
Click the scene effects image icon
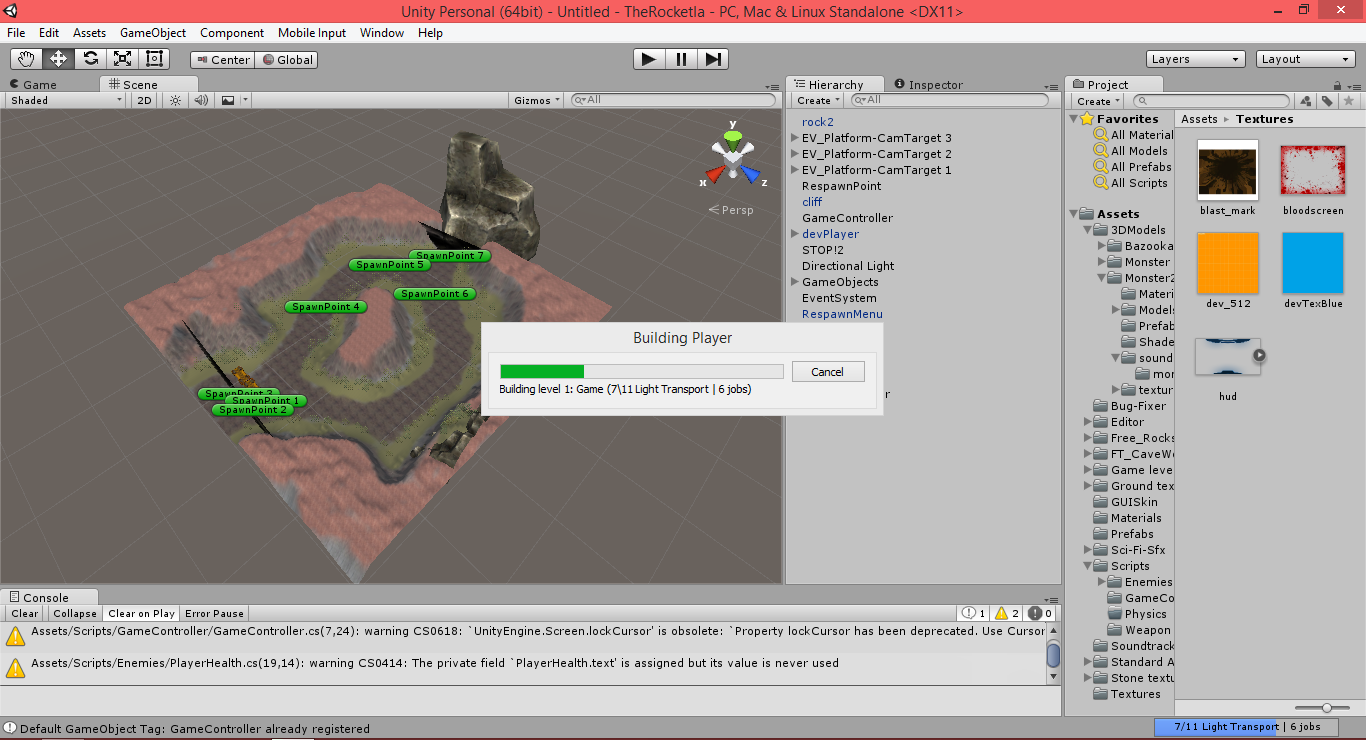(228, 100)
